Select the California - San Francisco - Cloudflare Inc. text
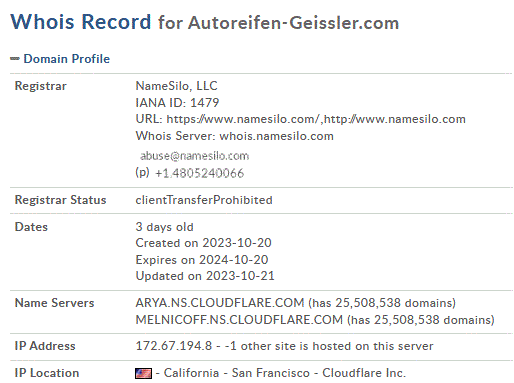Screen dimensions: 514x383 (285, 373)
